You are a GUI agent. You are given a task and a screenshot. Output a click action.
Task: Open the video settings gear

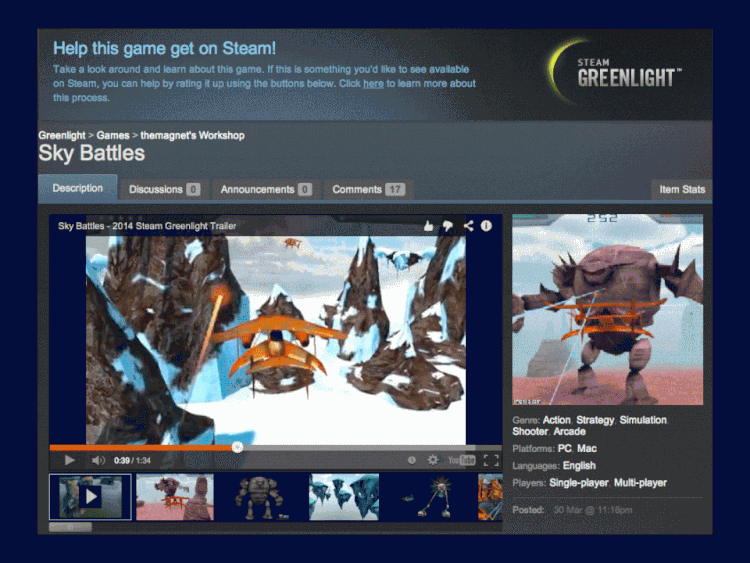(x=432, y=460)
